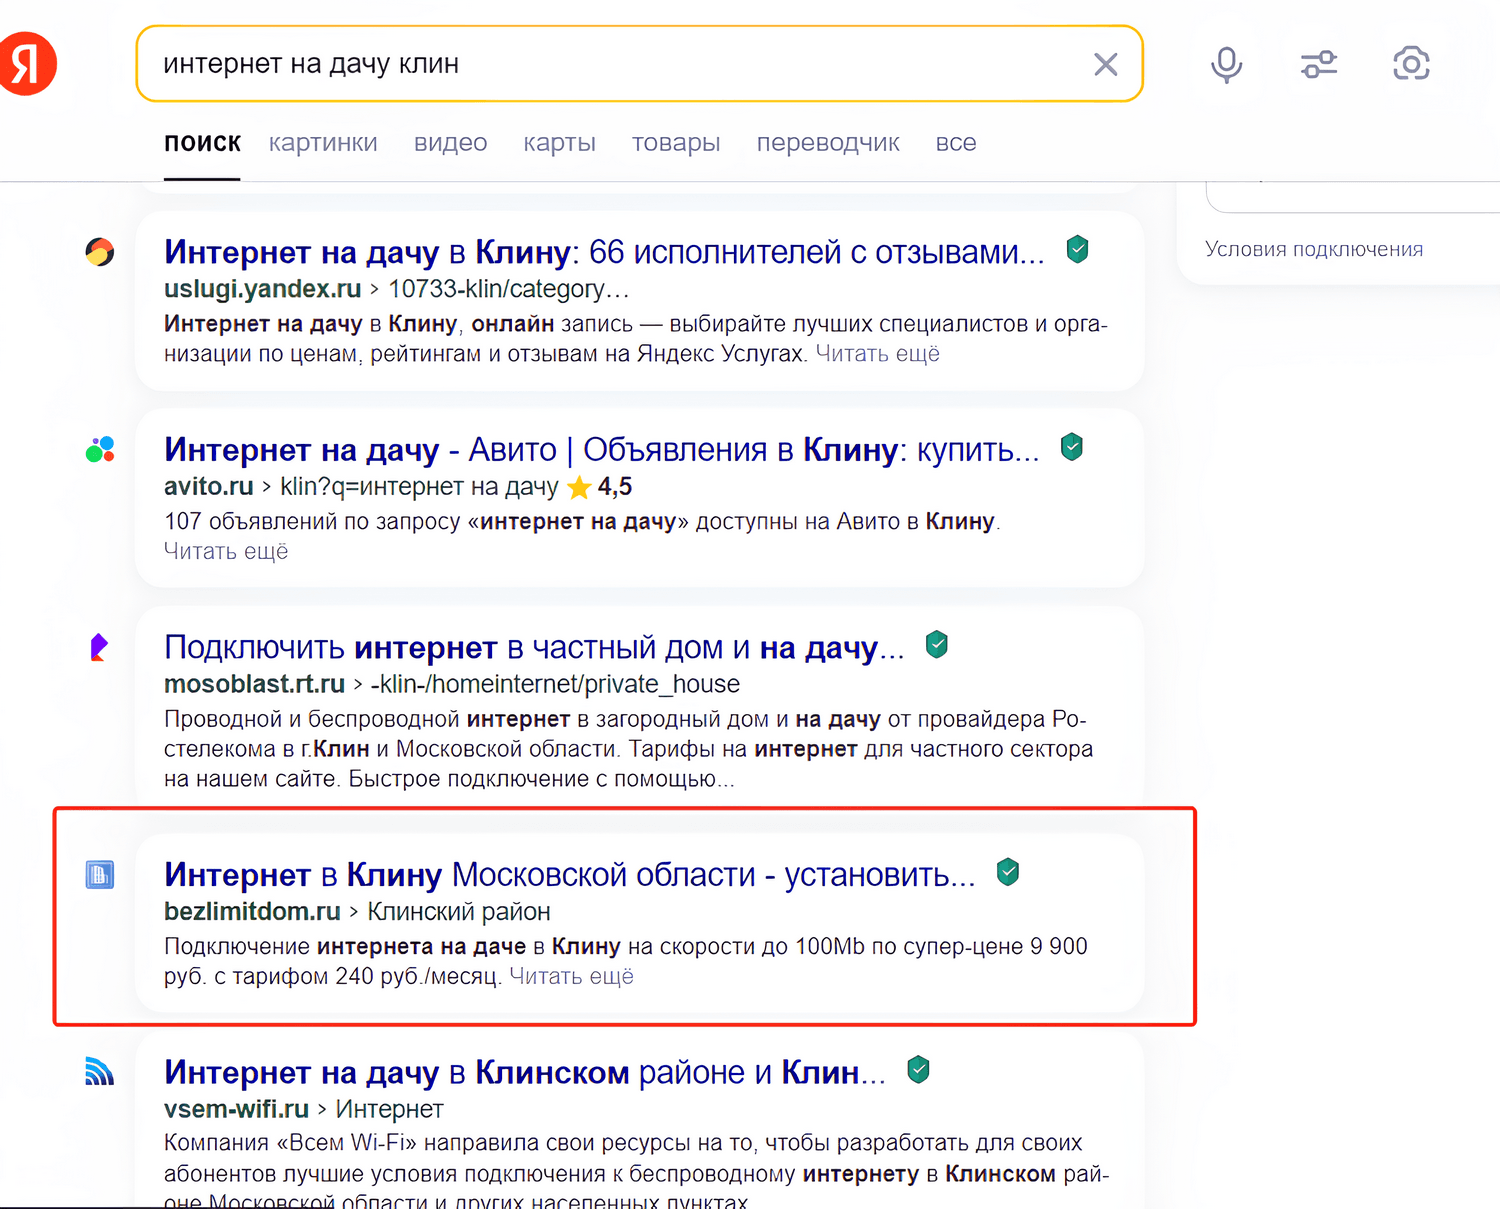Click the Avito favicon

tap(100, 450)
